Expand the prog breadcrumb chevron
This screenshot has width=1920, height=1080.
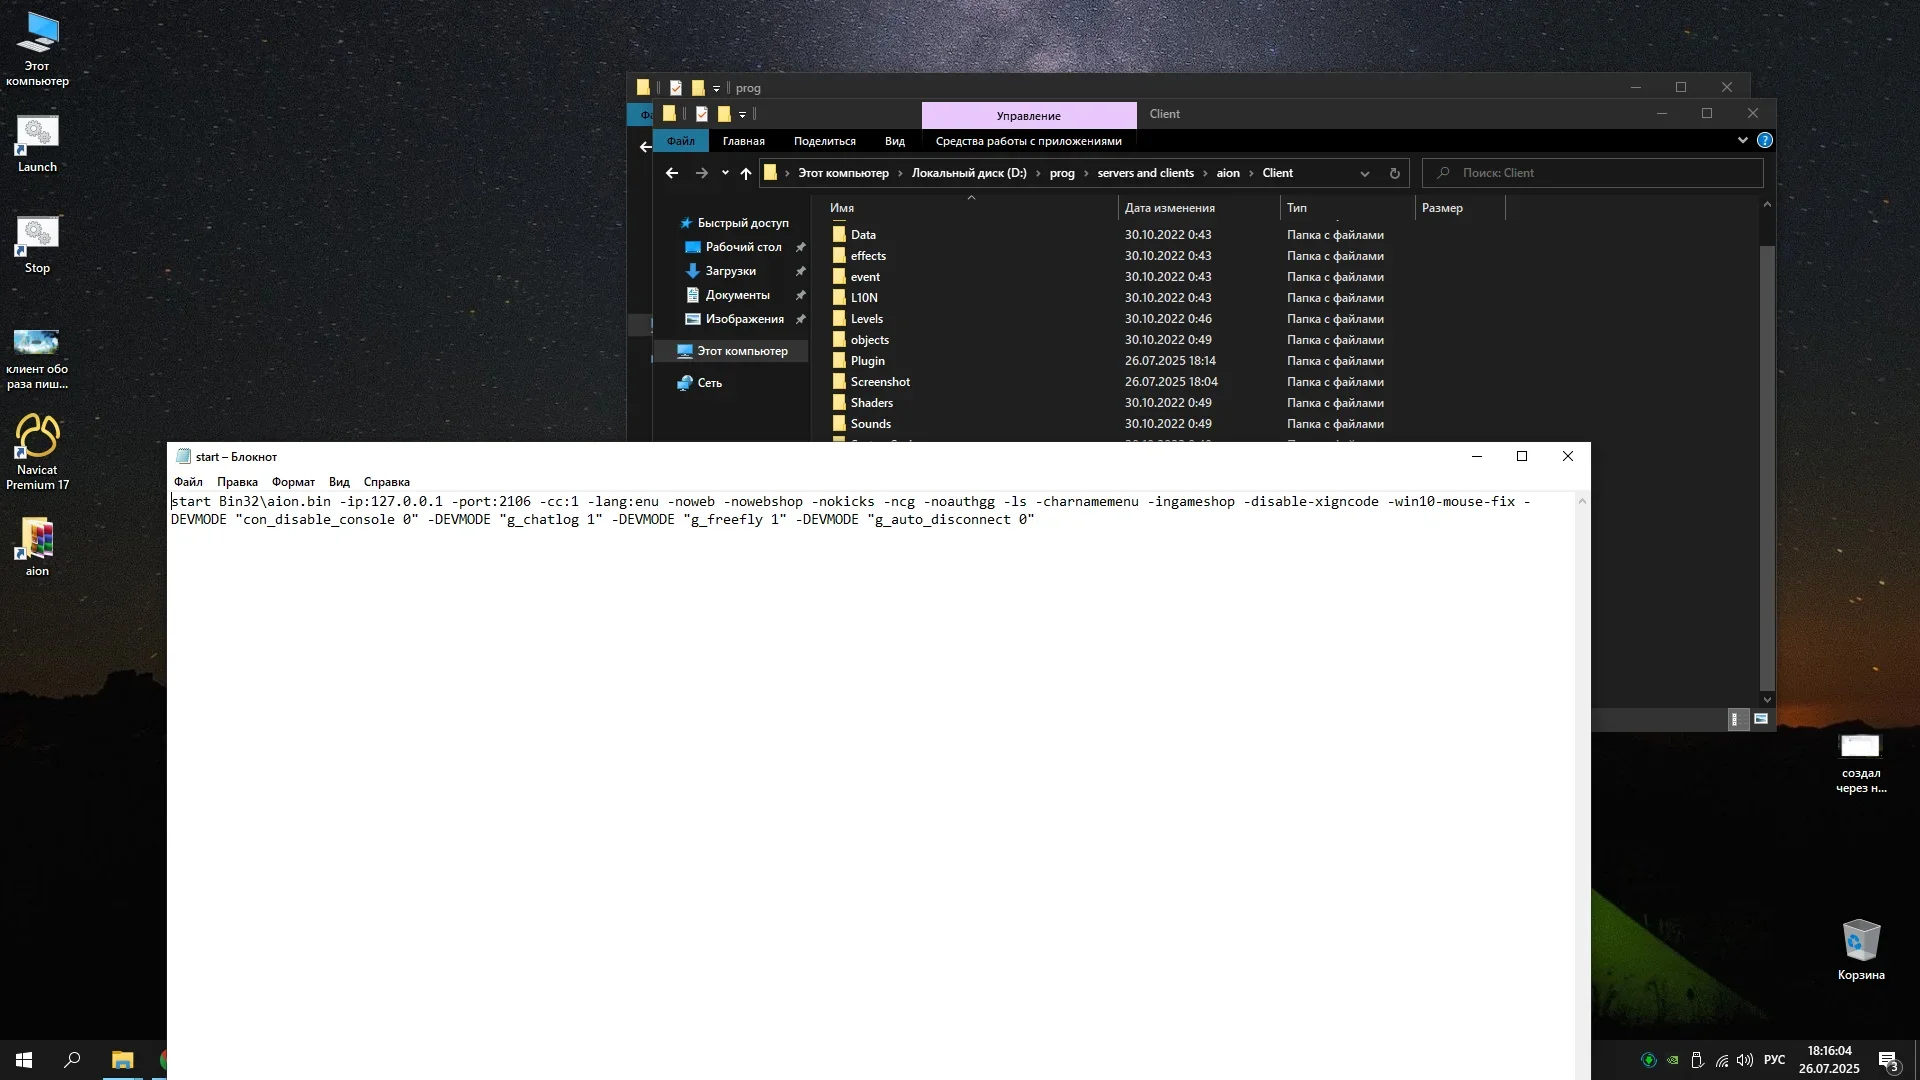click(1086, 173)
